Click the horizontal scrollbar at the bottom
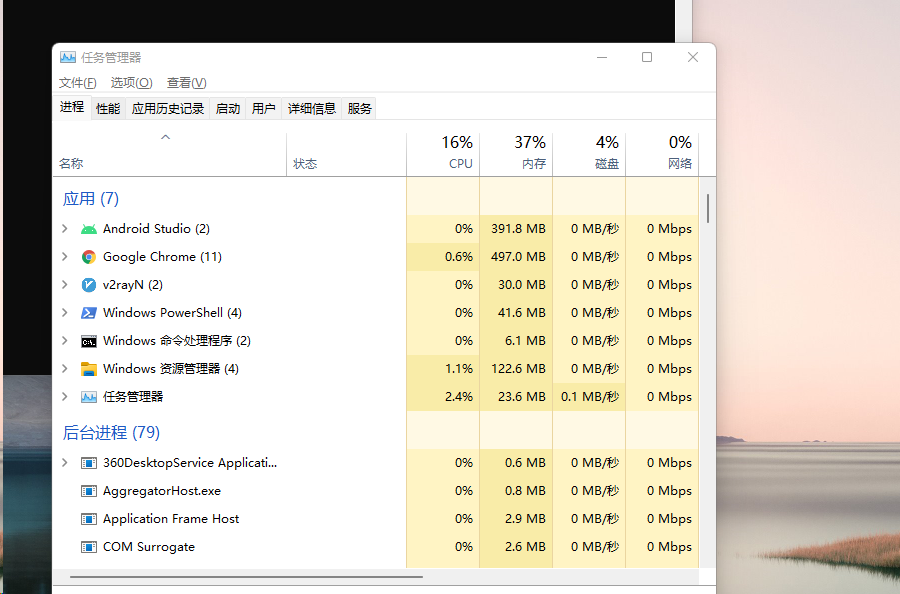Screen dimensions: 900x594 click(246, 577)
